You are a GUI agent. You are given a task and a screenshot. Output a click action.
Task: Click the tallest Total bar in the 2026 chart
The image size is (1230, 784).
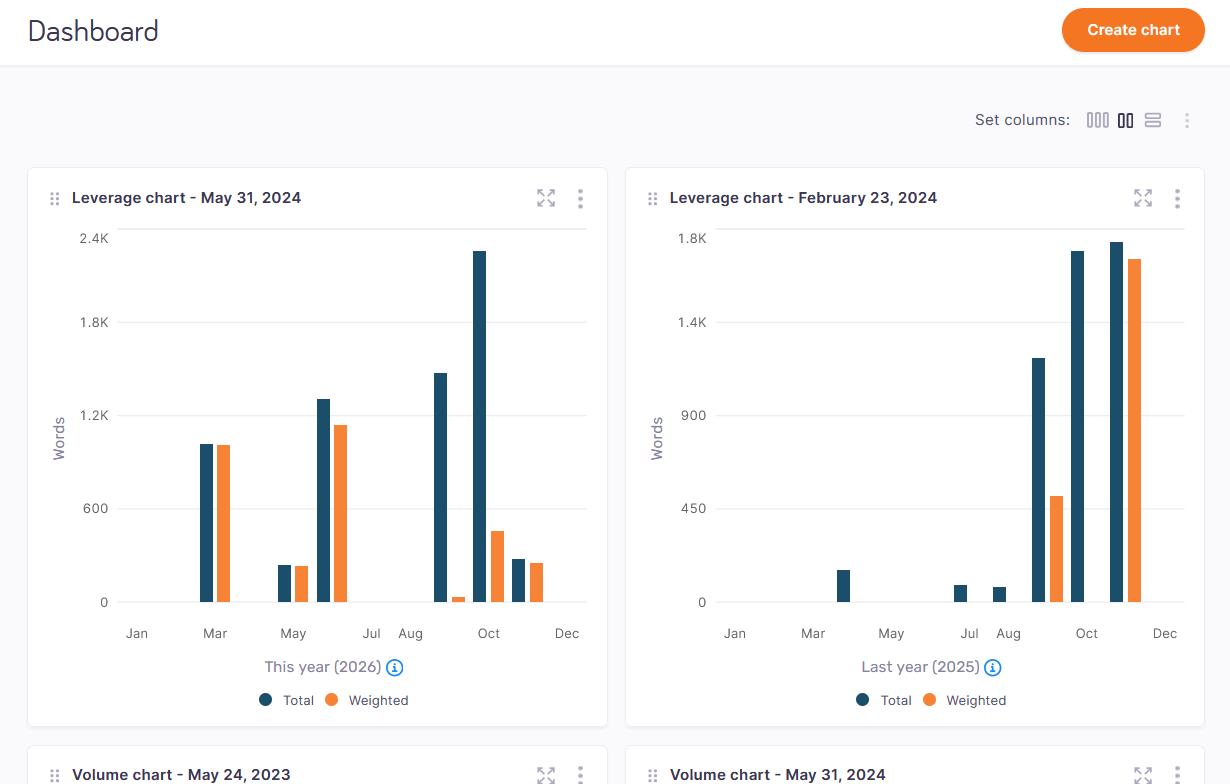(479, 426)
